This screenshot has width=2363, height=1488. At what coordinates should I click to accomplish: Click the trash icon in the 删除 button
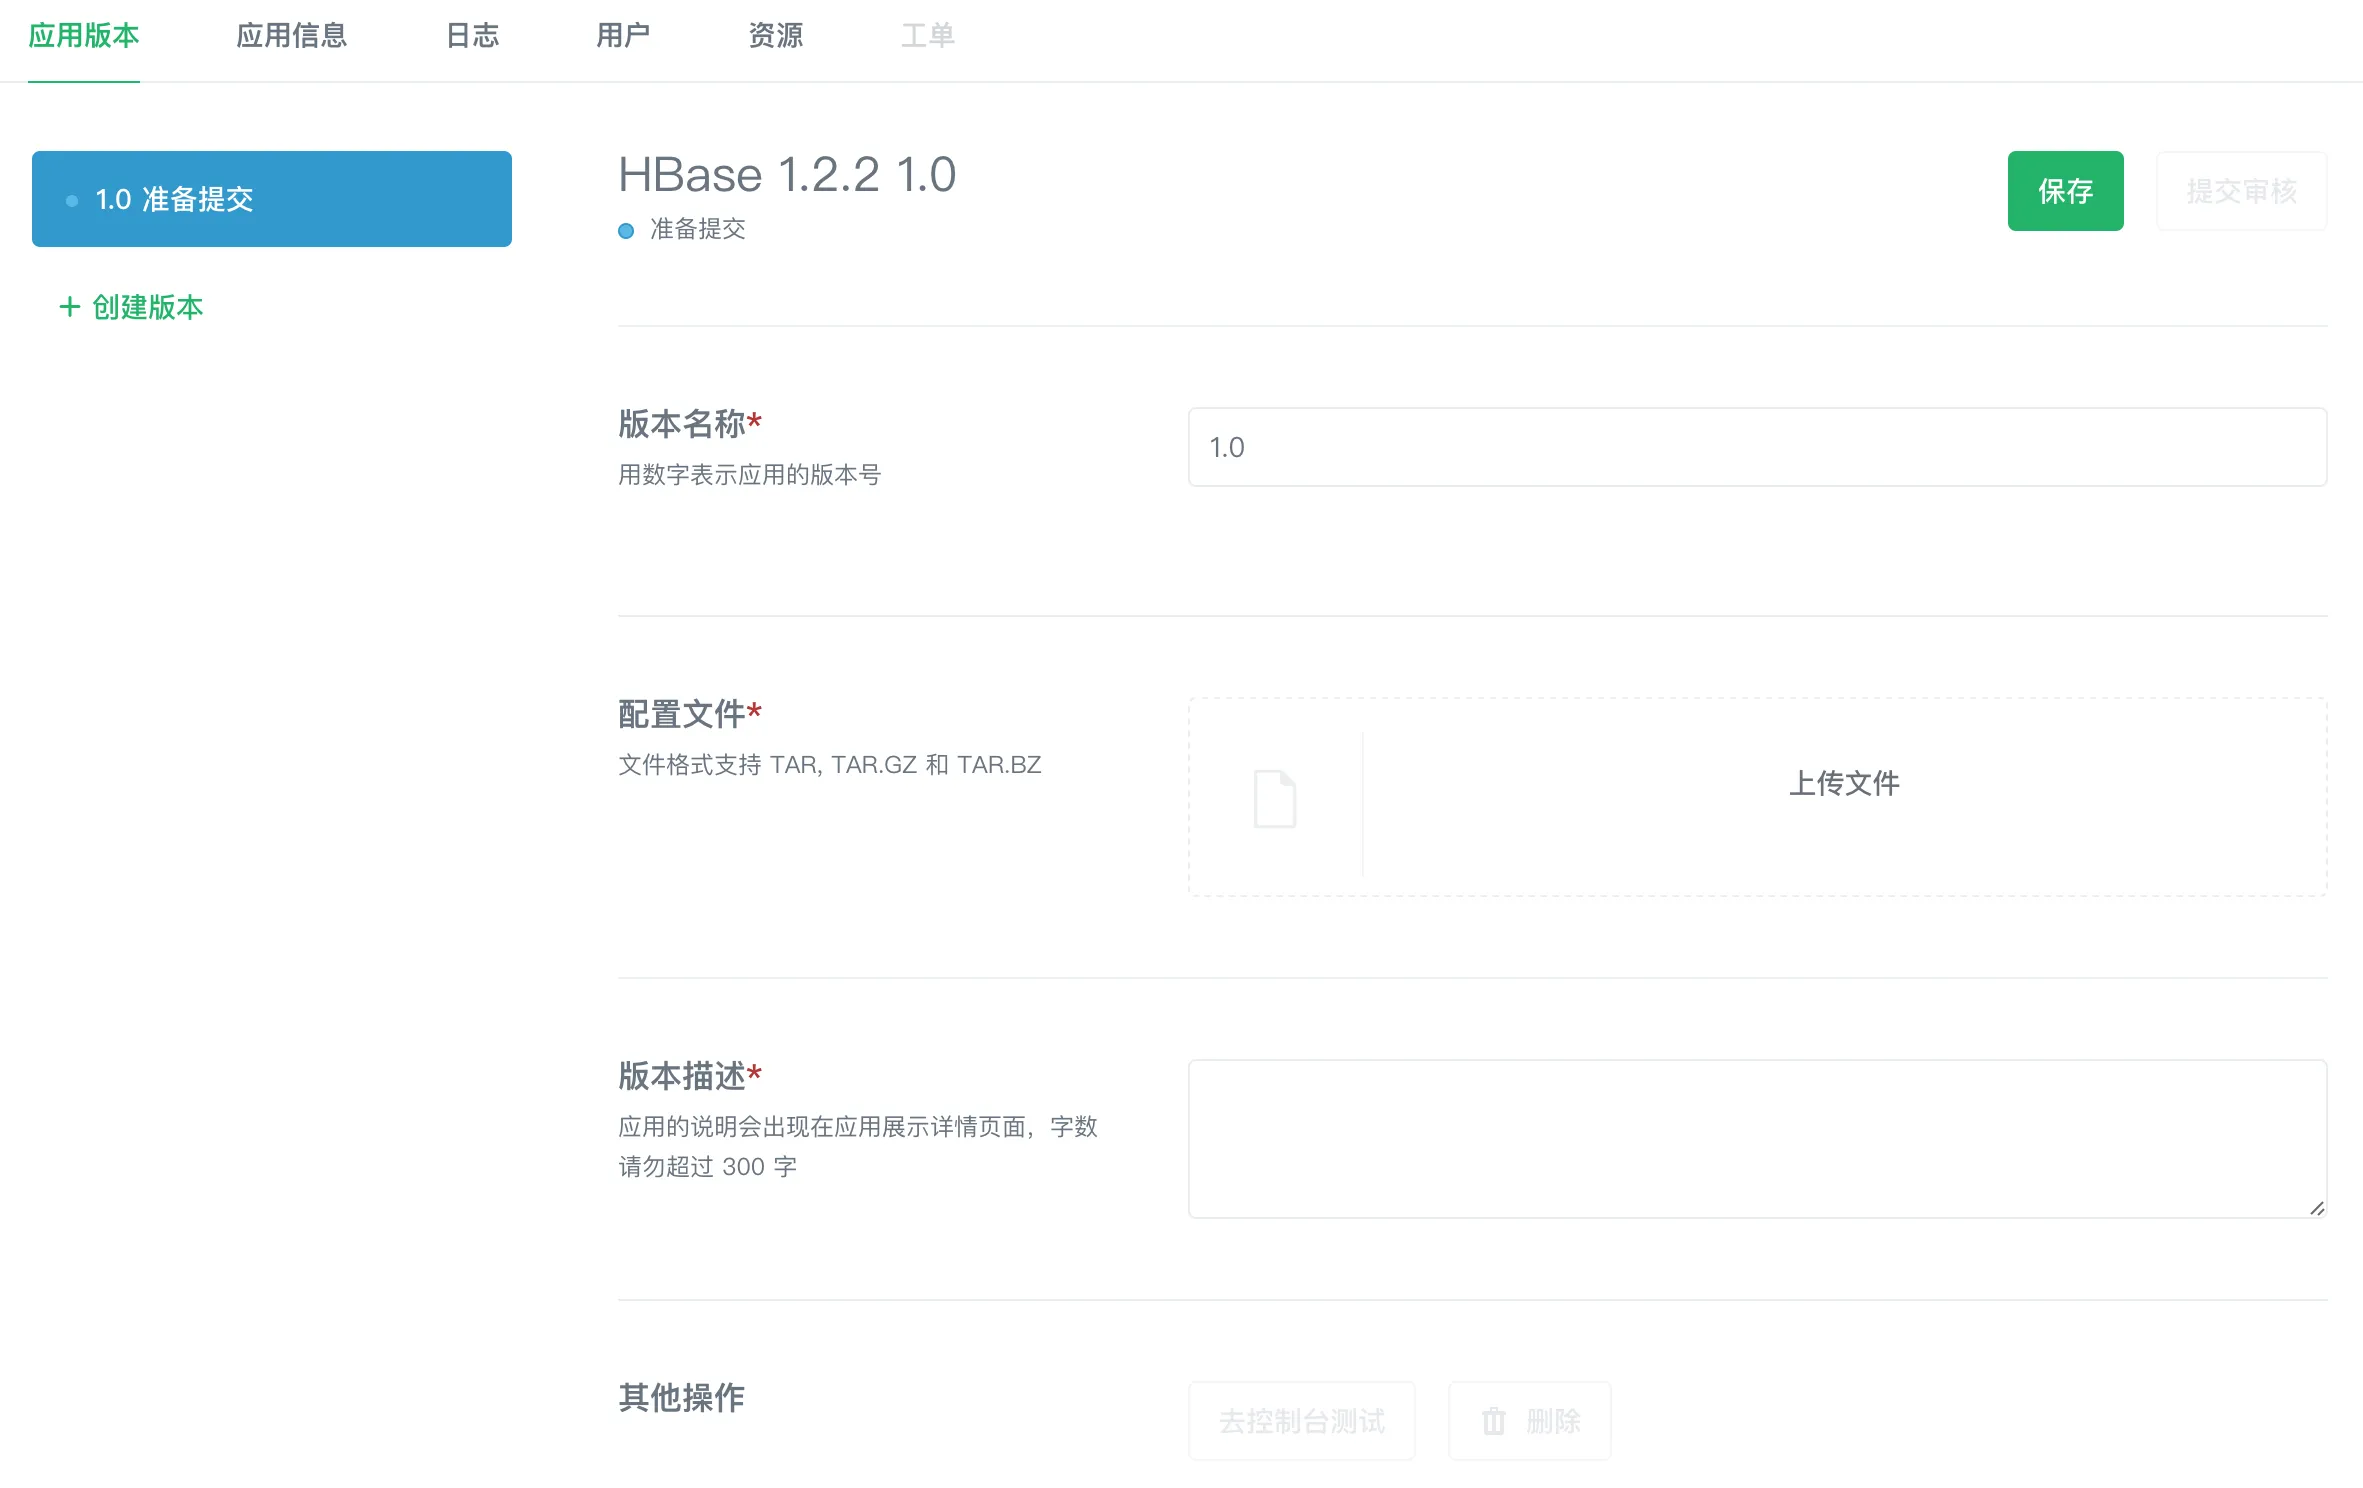tap(1494, 1421)
